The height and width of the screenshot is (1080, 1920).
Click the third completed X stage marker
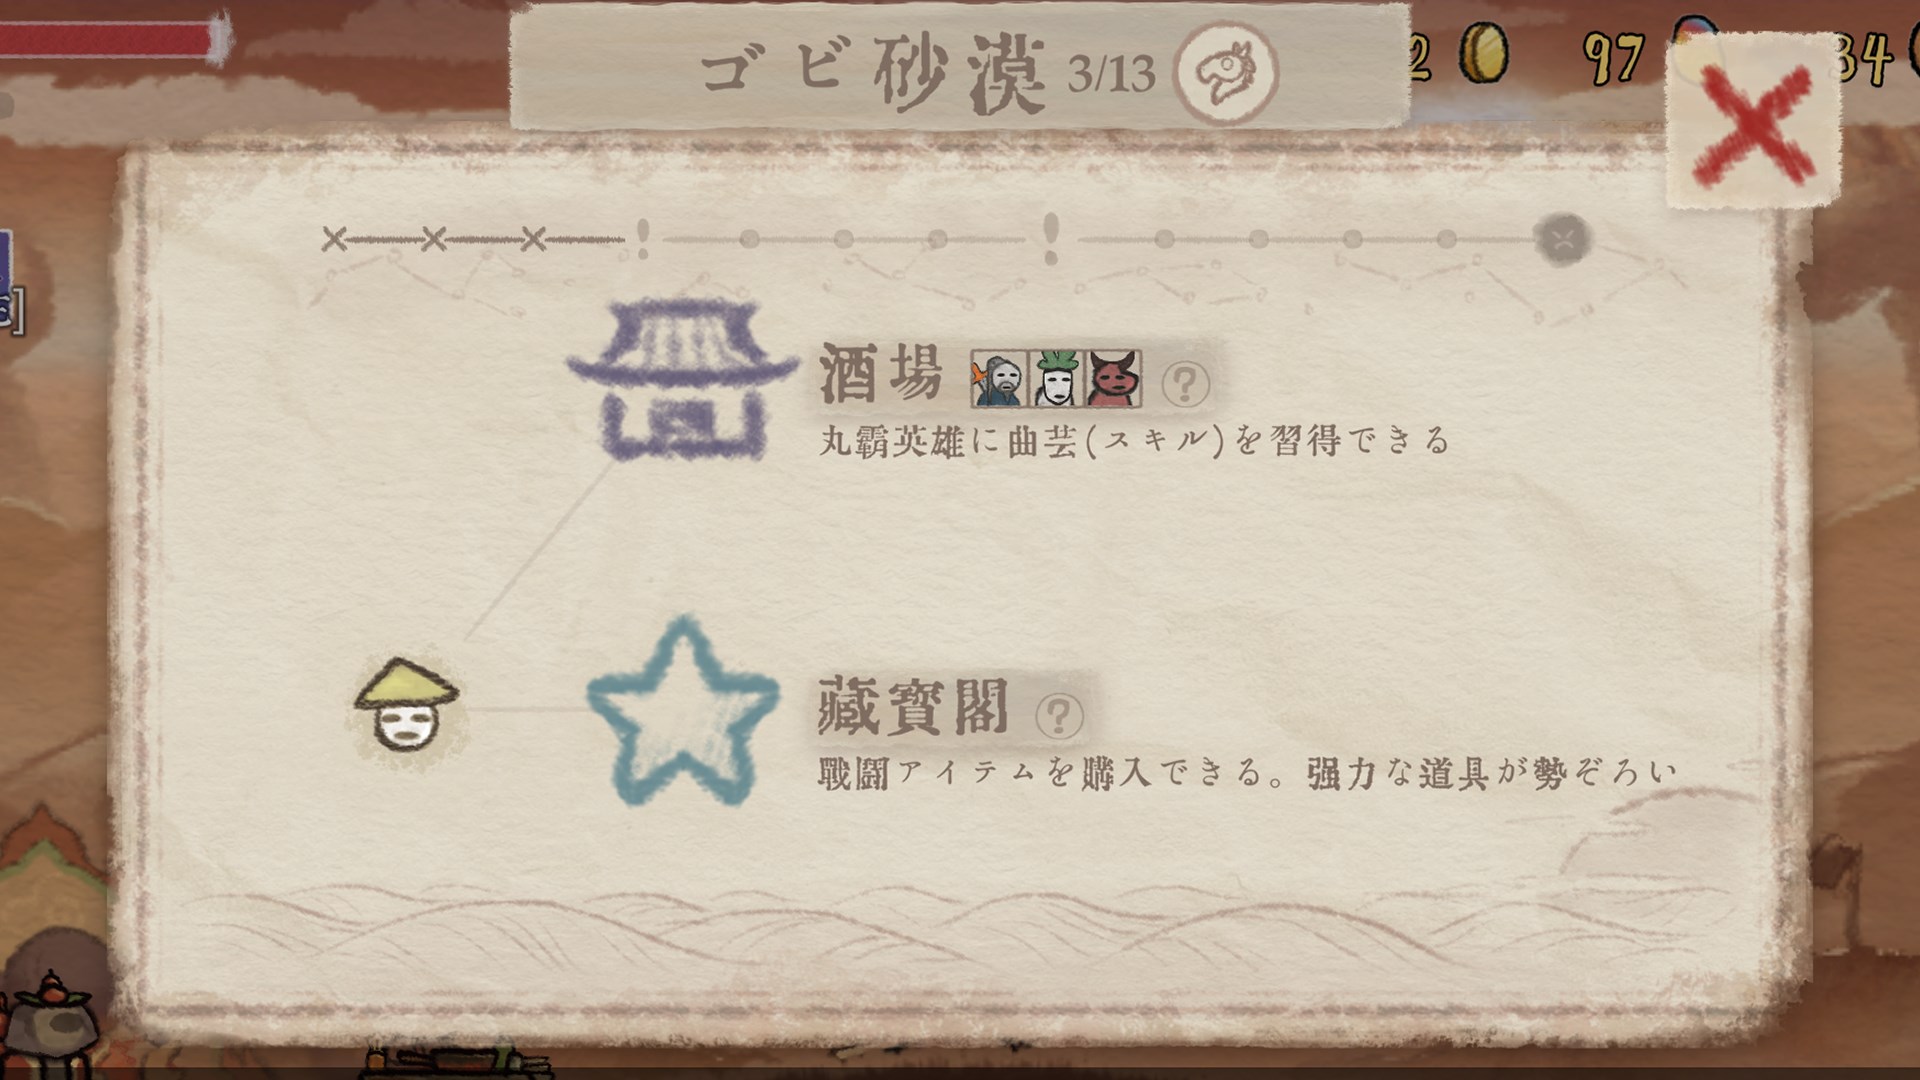click(533, 239)
